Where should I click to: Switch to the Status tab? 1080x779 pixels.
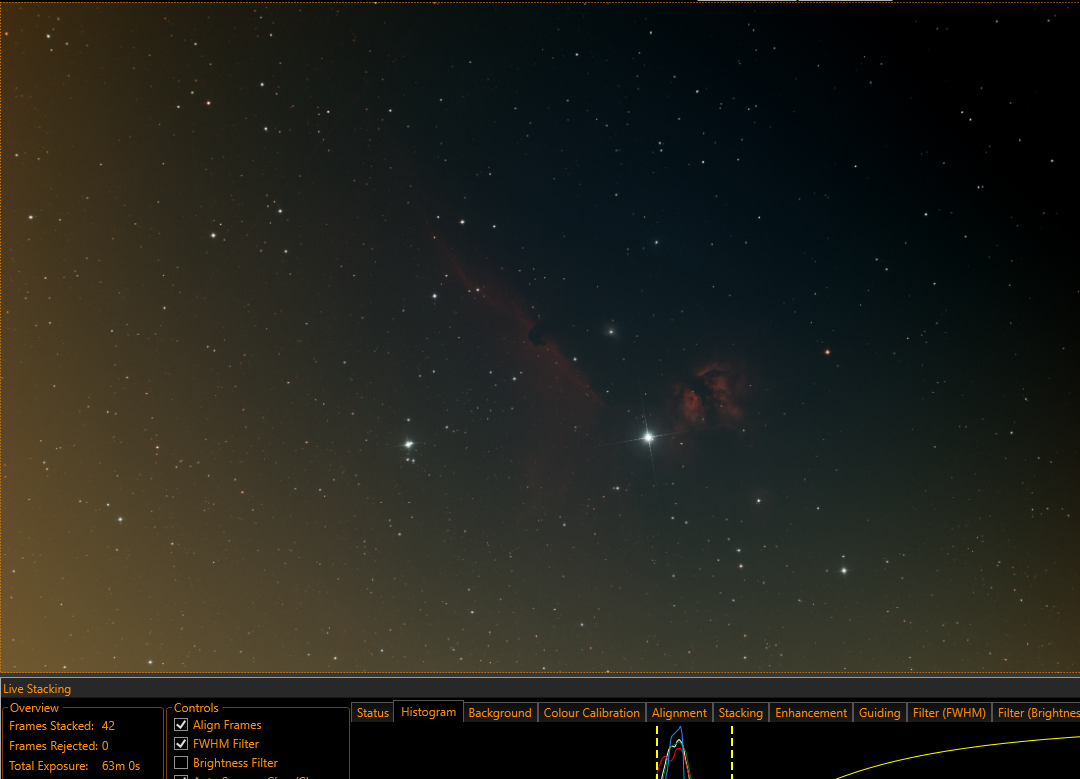point(373,713)
